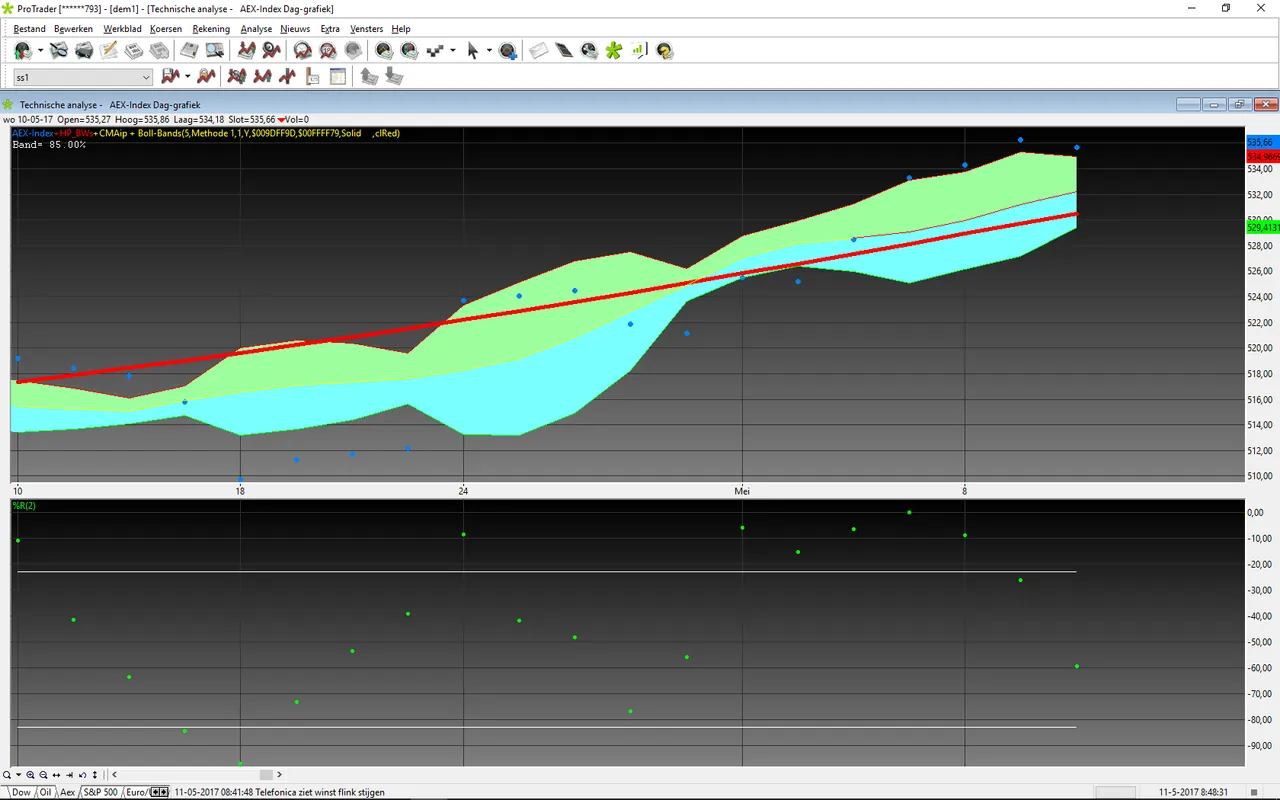
Task: Click the grey down arrow icon
Action: pos(394,76)
